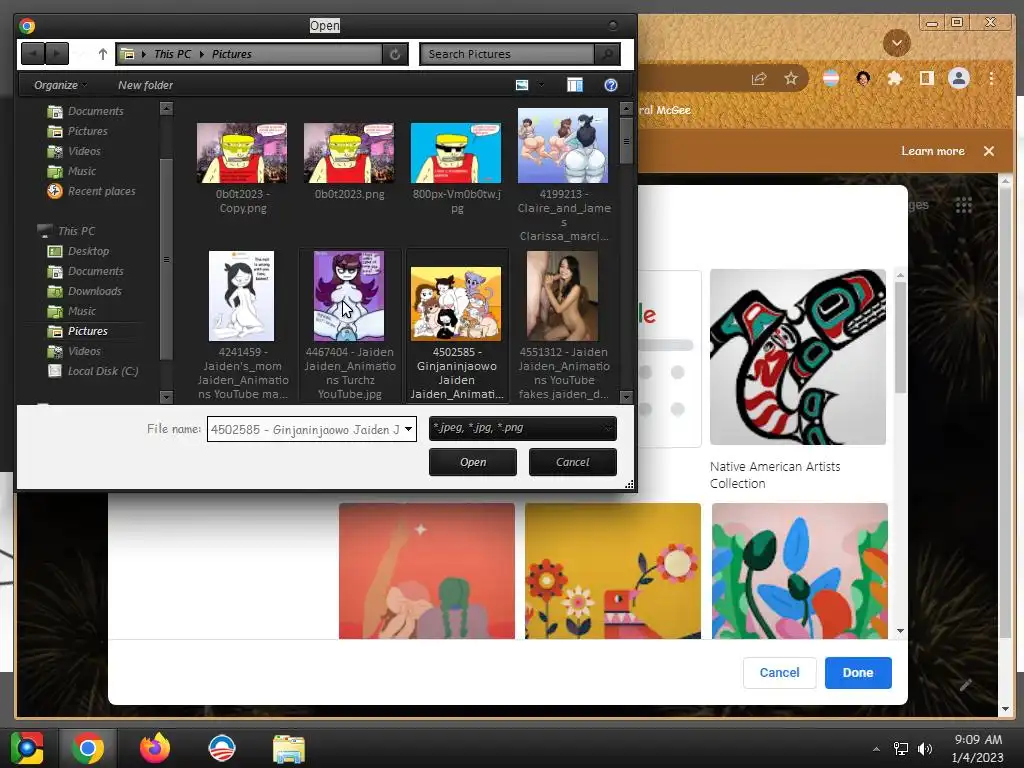
Task: Click Chrome's share page icon
Action: pos(759,79)
